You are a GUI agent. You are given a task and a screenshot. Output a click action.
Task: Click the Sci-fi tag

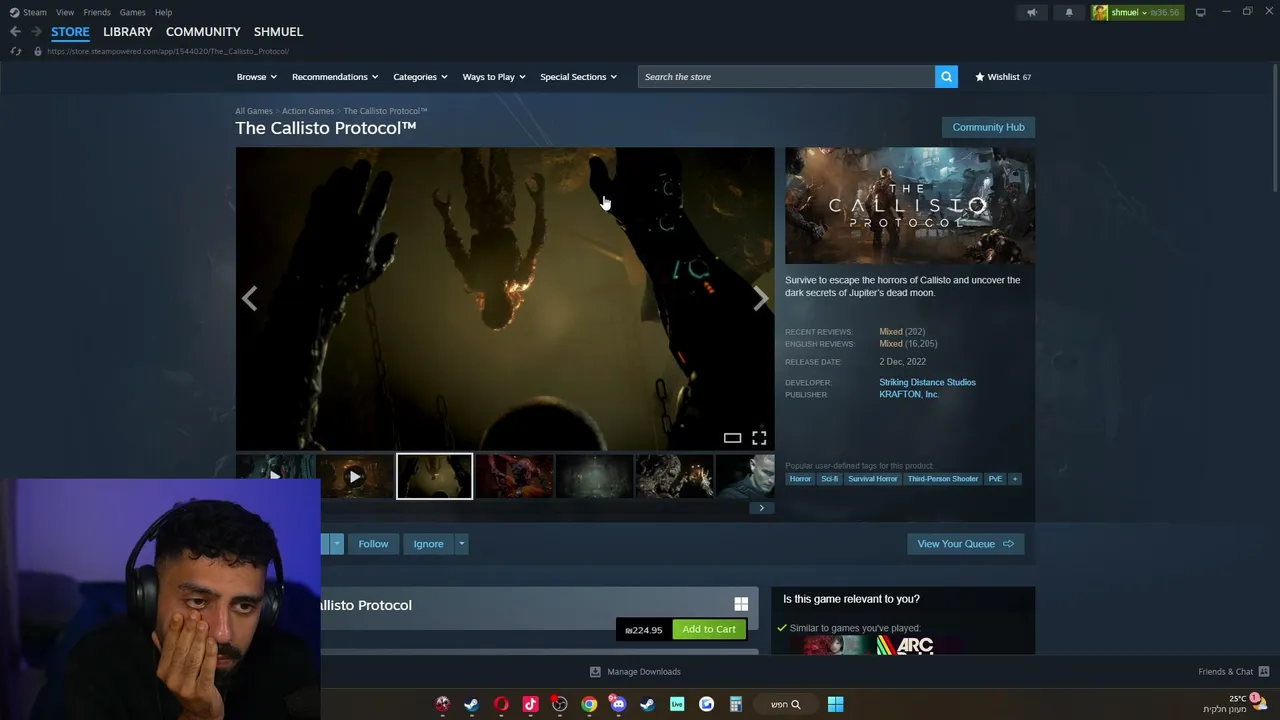(829, 479)
